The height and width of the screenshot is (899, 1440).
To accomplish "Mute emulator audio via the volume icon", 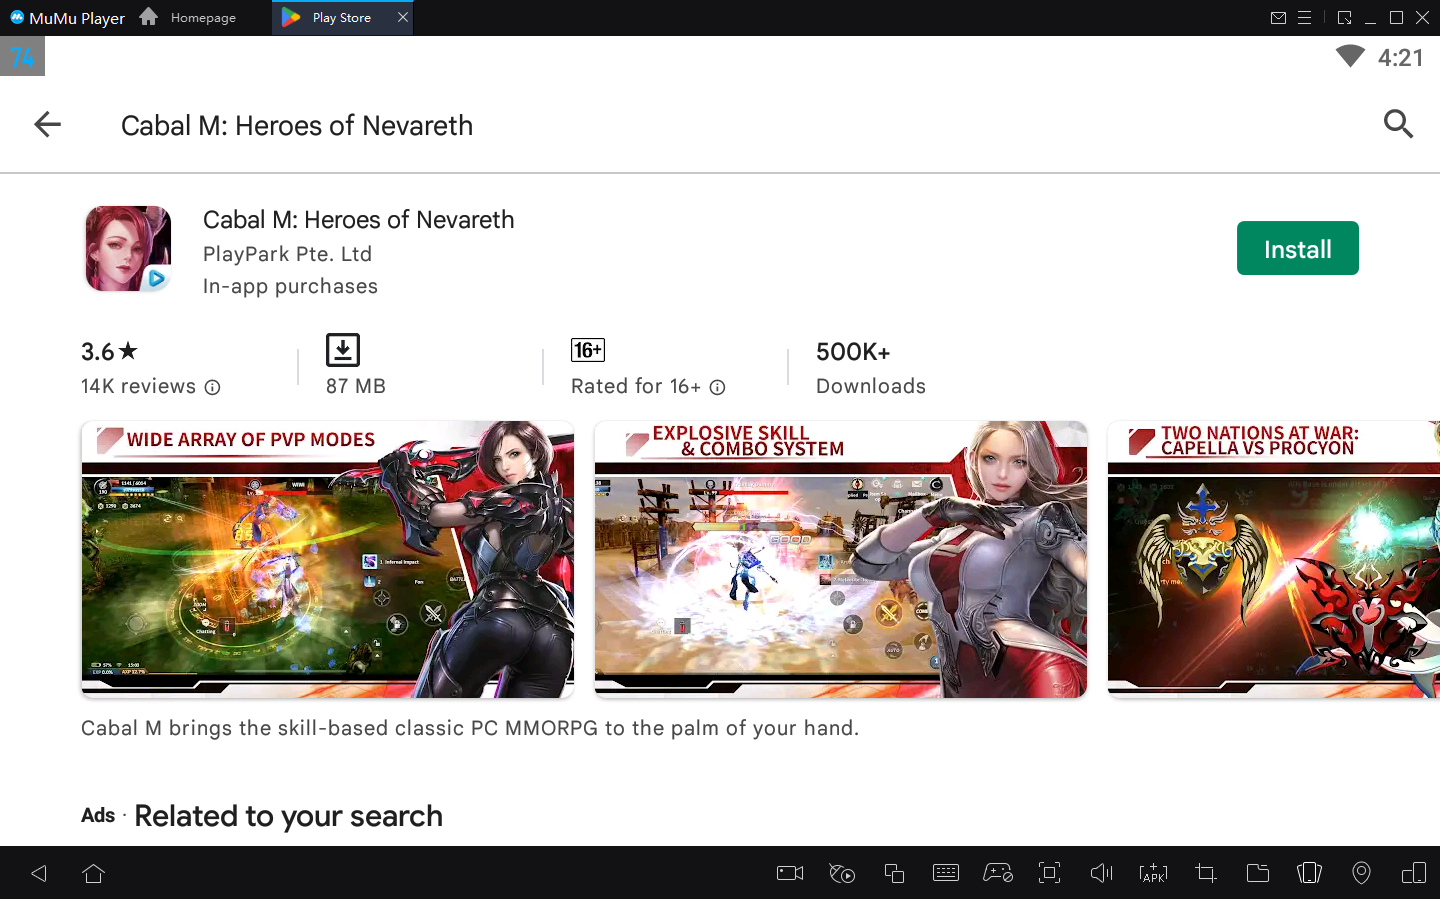I will (1101, 873).
